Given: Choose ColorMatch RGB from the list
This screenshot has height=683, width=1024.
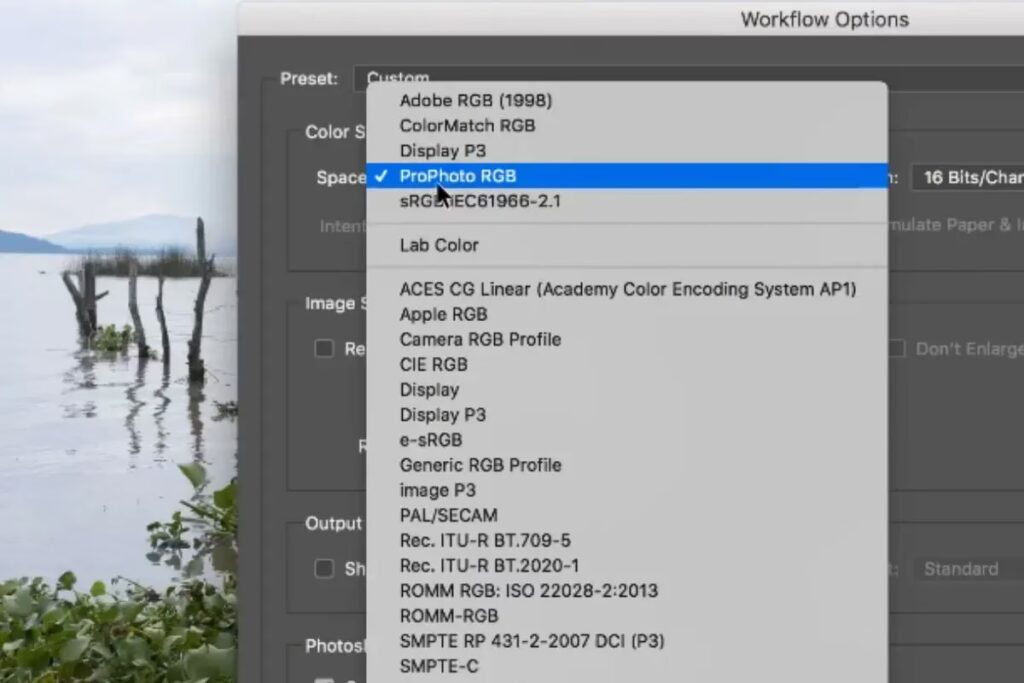Looking at the screenshot, I should point(467,126).
